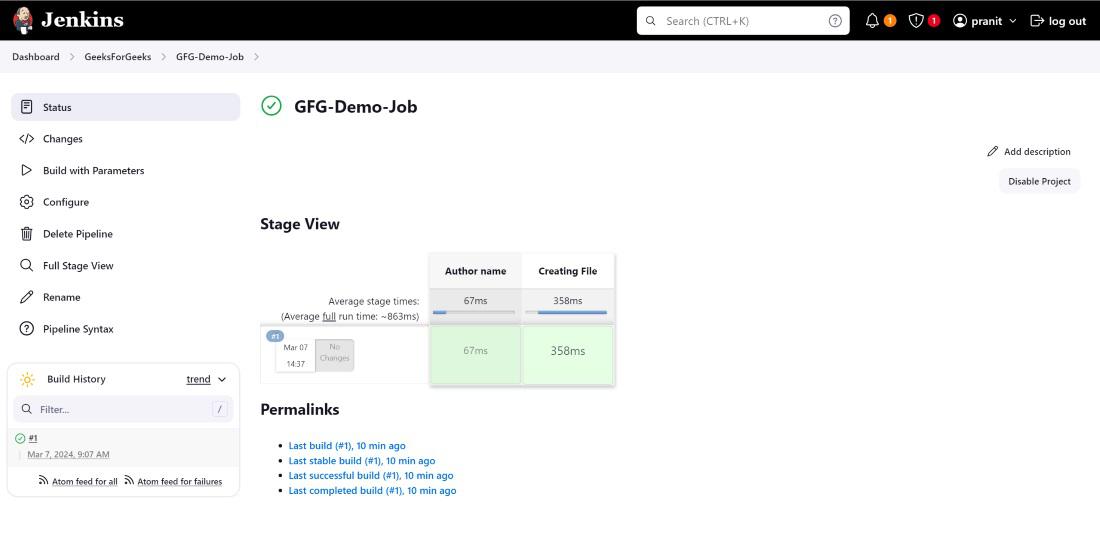Click the log out link text
Viewport: 1100px width, 534px height.
pyautogui.click(x=1067, y=21)
